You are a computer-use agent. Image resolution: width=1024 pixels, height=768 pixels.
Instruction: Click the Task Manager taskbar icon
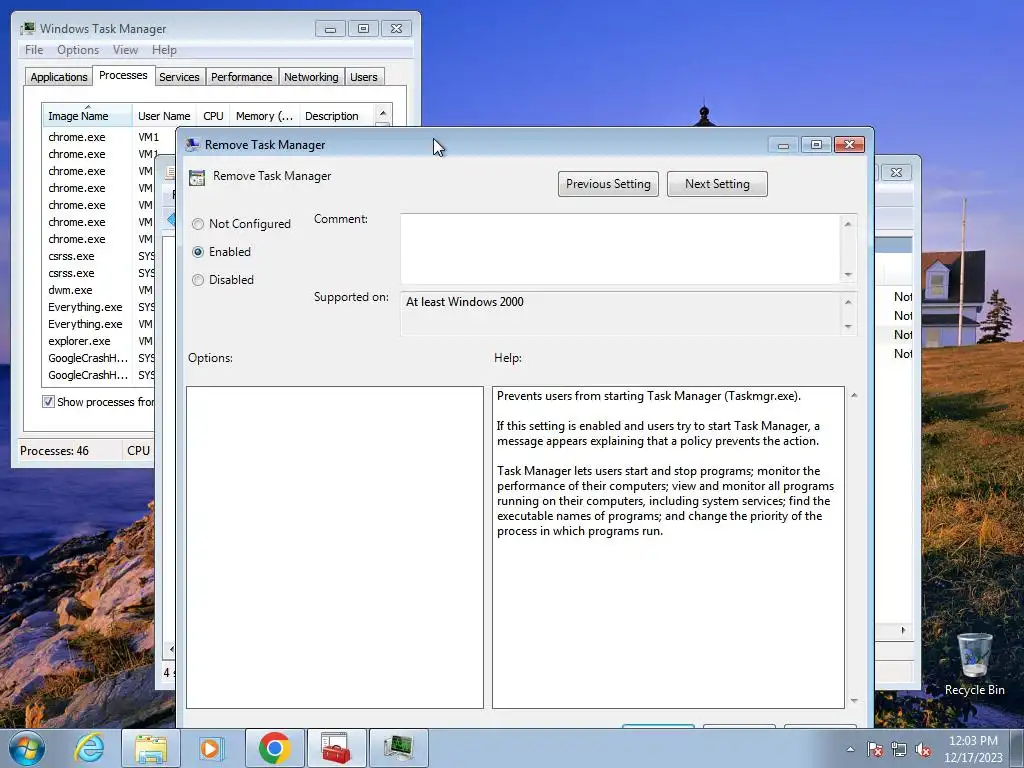point(399,748)
